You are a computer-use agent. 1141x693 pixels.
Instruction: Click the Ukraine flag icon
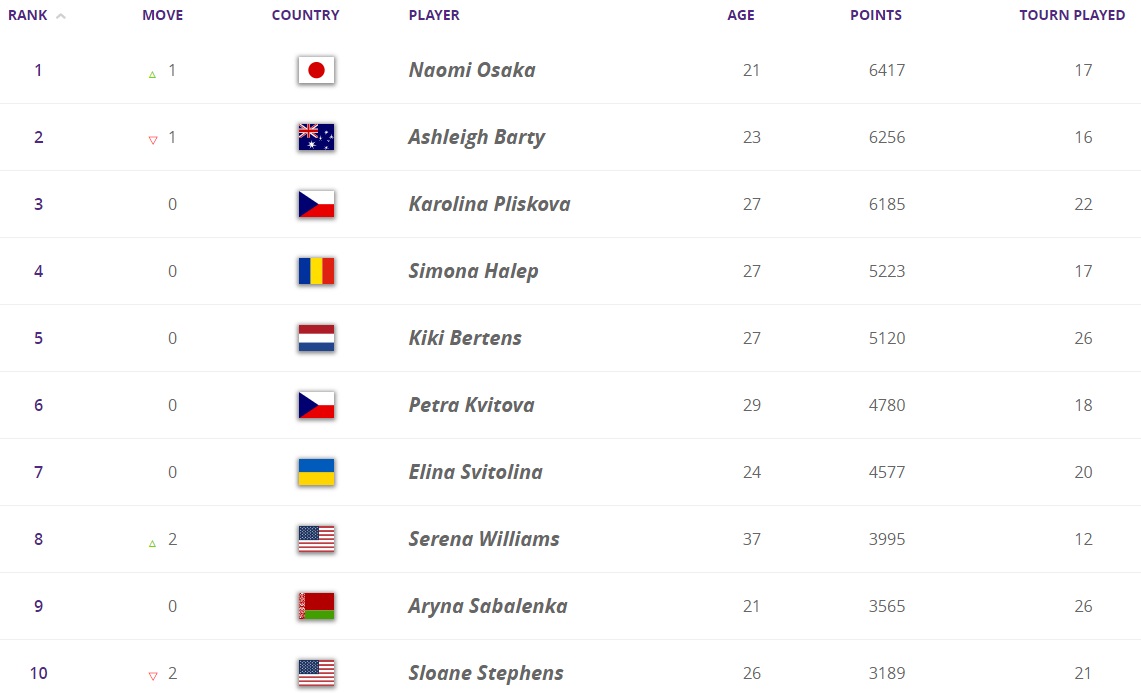316,472
